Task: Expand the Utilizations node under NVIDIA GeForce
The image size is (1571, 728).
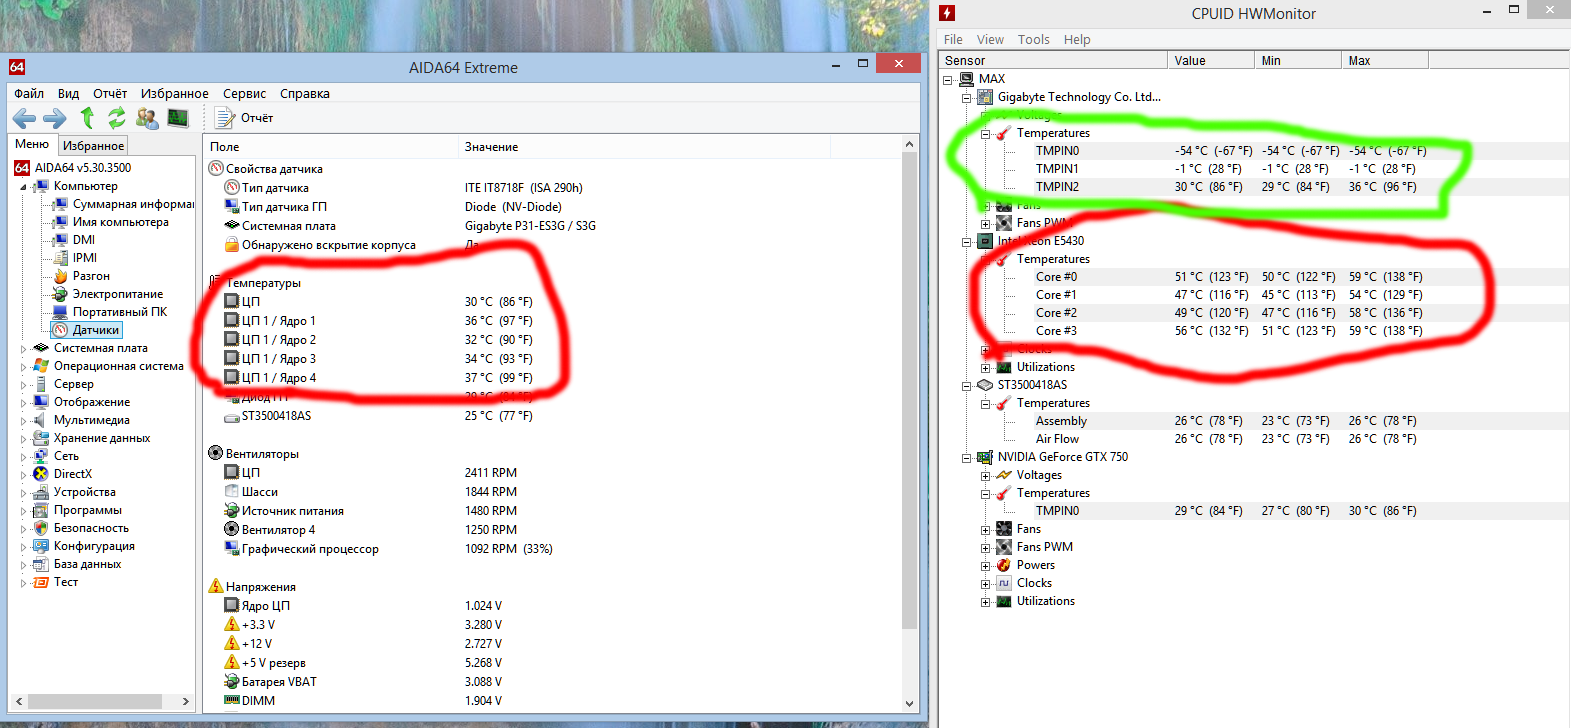Action: [x=985, y=601]
